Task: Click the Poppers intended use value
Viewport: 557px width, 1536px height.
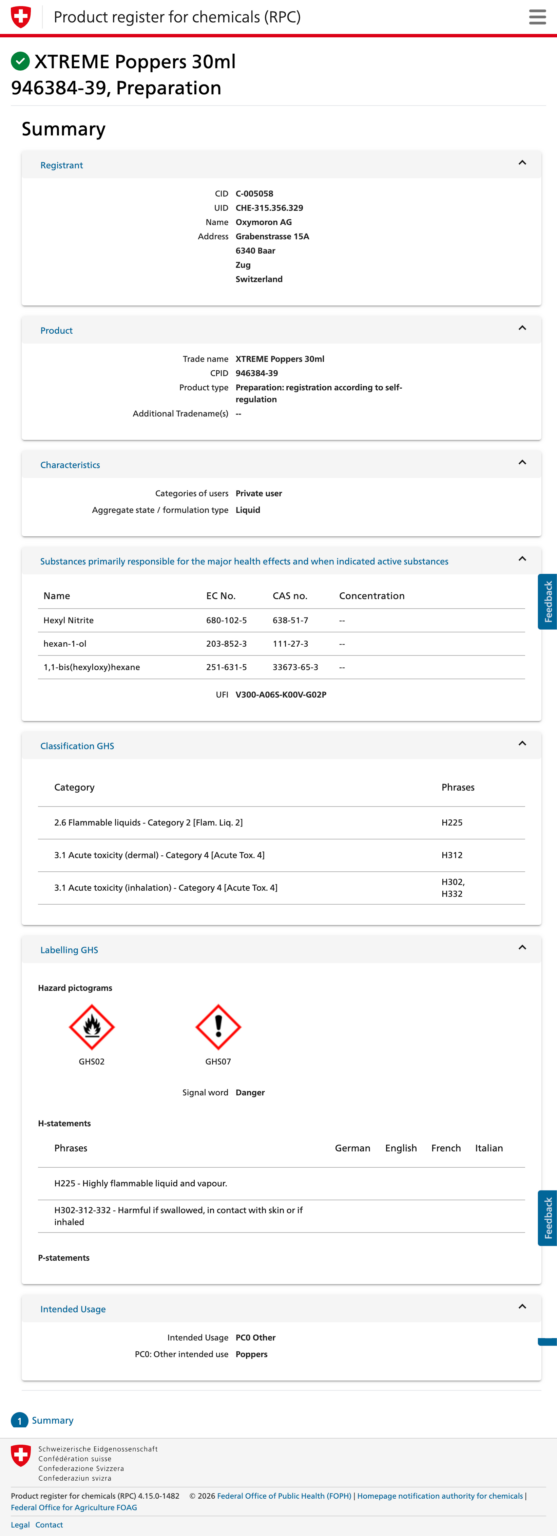Action: (x=251, y=1354)
